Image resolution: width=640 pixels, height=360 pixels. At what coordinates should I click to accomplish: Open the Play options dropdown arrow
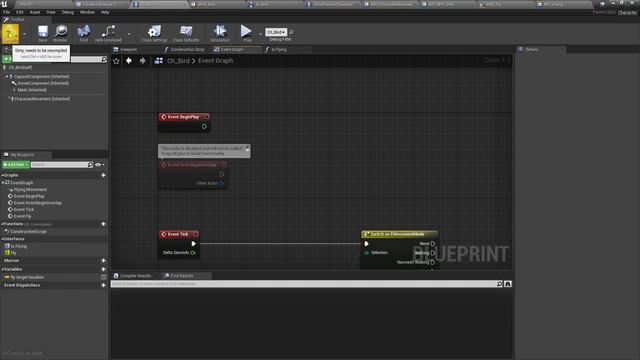(x=260, y=34)
